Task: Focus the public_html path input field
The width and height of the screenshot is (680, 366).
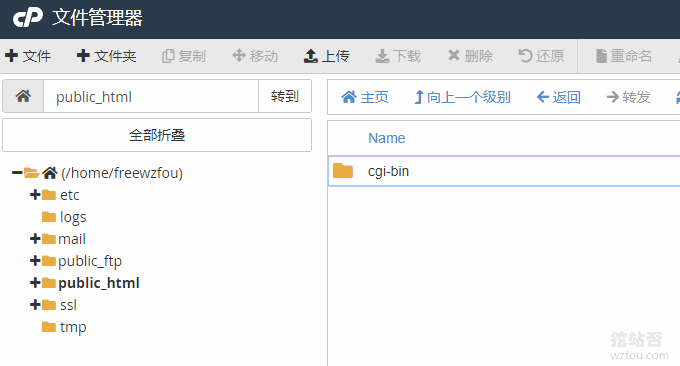Action: pyautogui.click(x=151, y=96)
